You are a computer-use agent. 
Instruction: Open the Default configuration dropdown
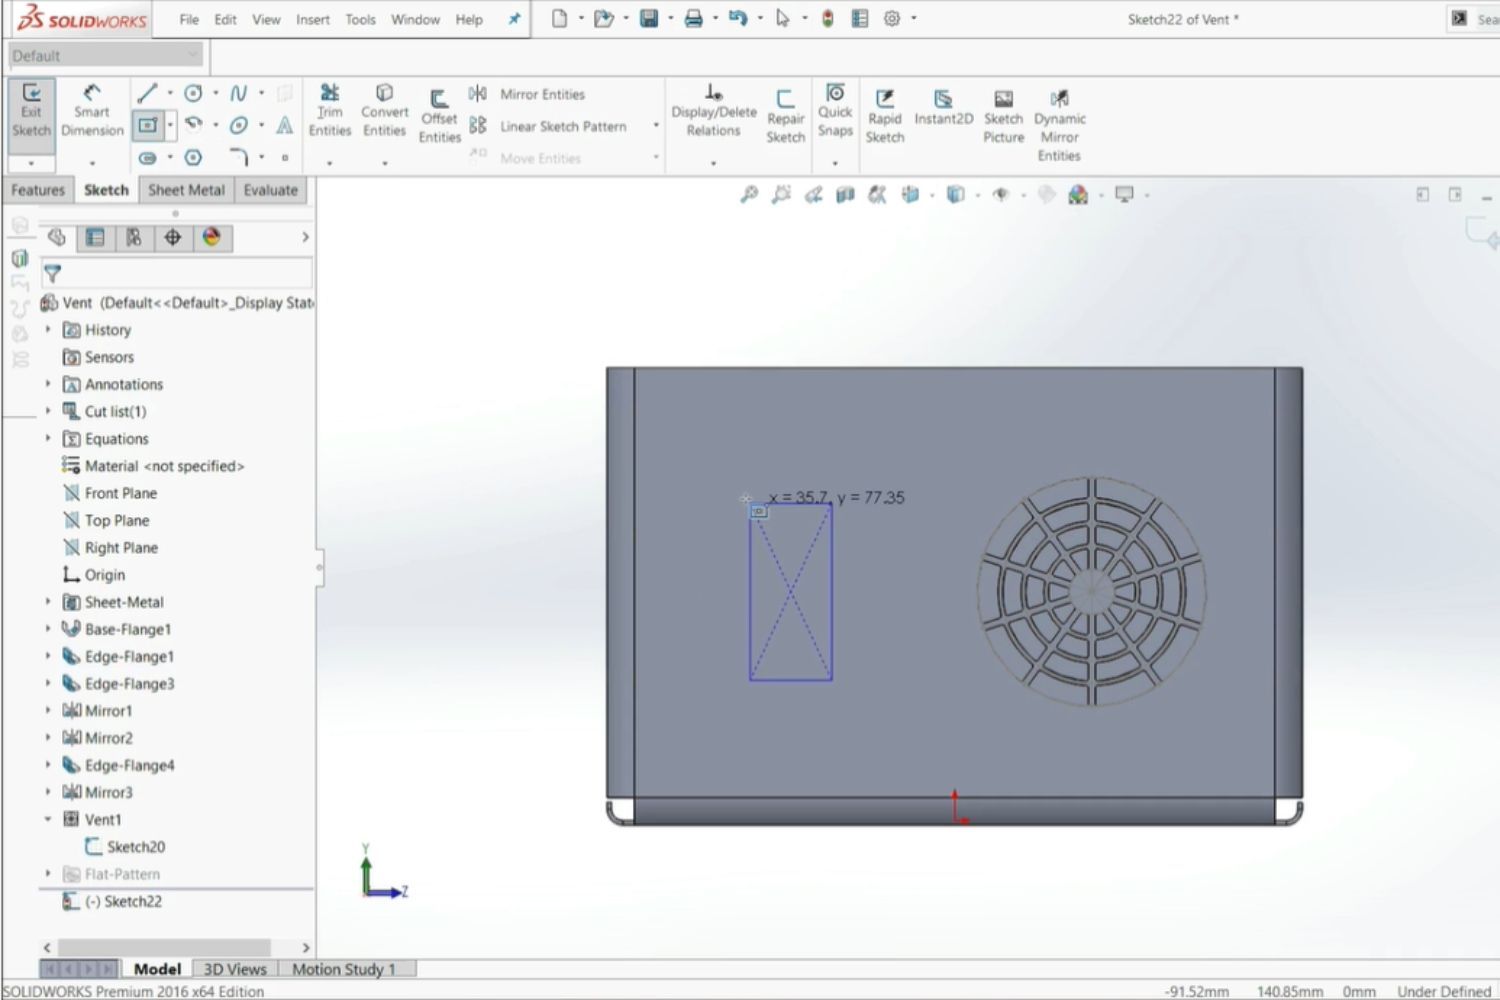(x=194, y=55)
